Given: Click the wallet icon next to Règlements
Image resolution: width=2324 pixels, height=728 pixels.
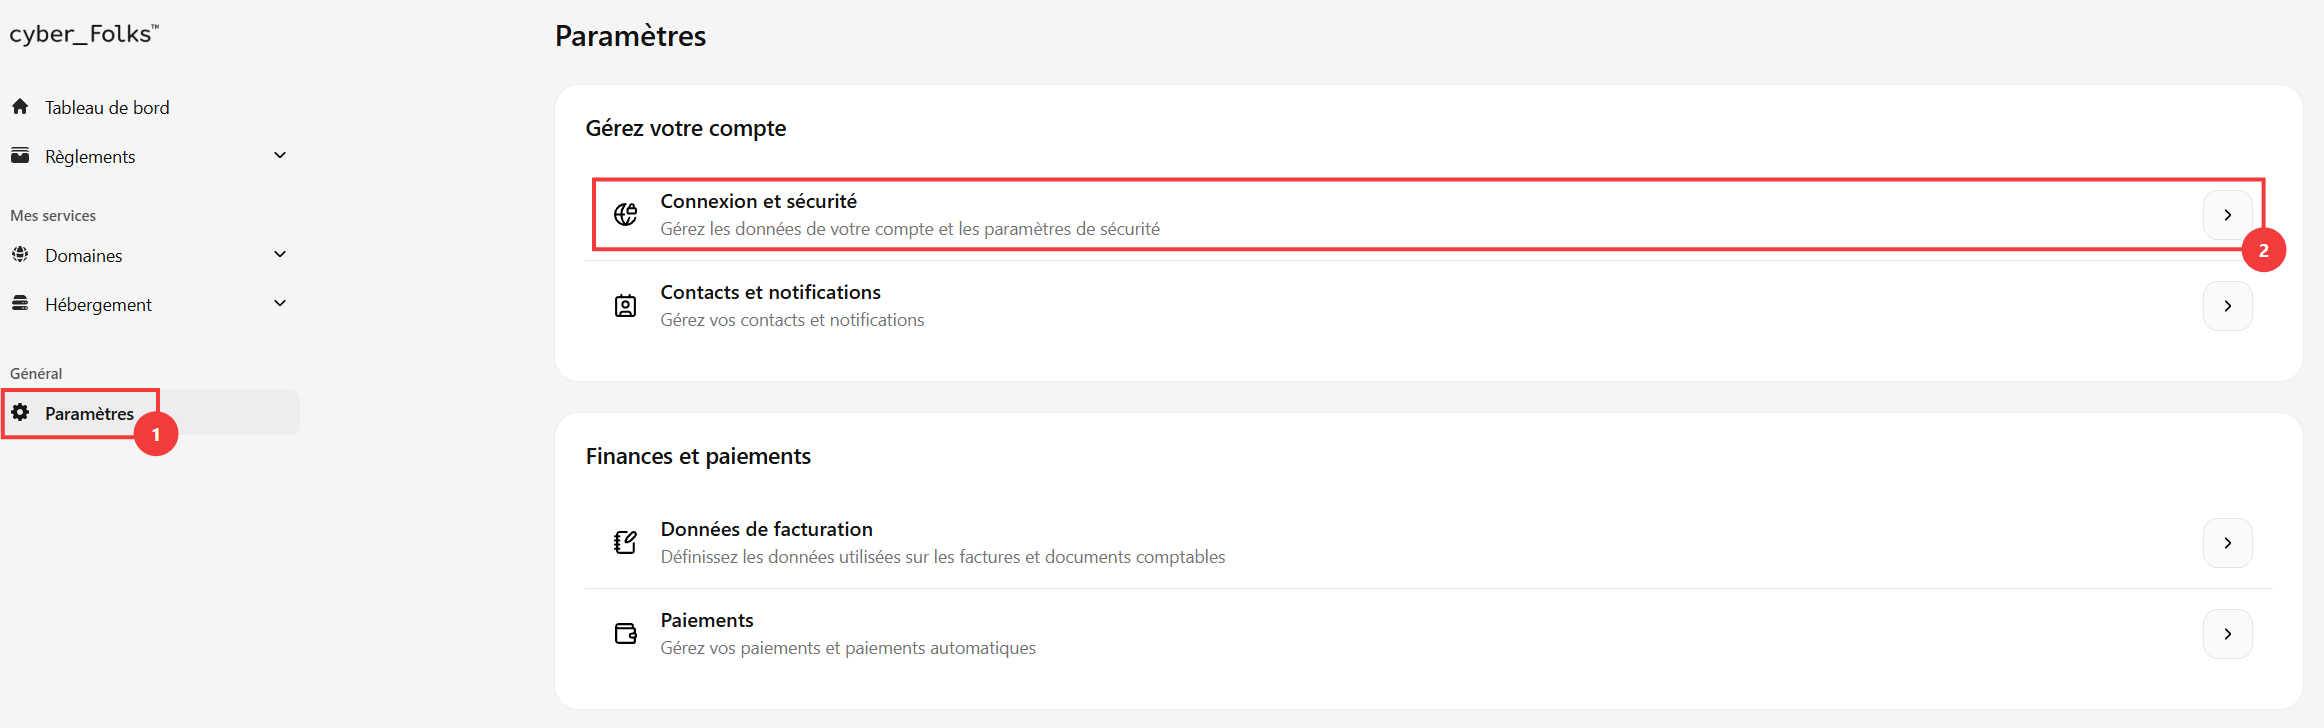Looking at the screenshot, I should pos(20,155).
